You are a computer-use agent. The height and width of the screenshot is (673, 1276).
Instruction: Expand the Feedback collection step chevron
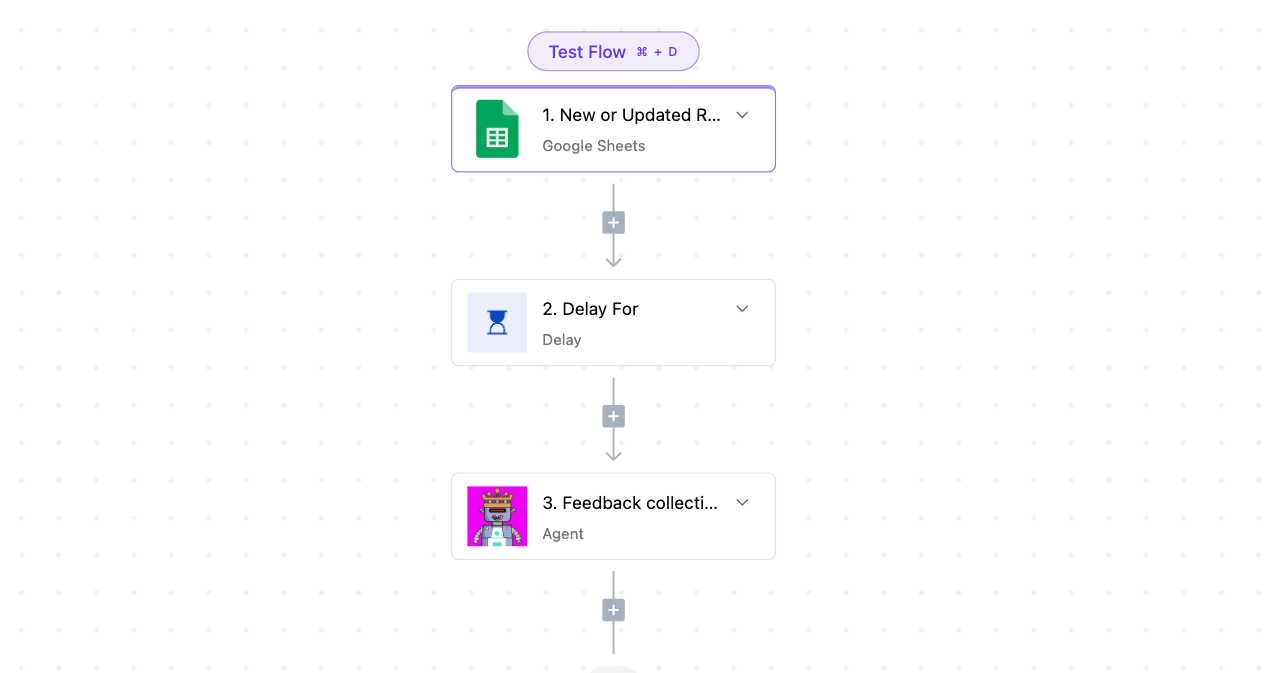tap(742, 503)
